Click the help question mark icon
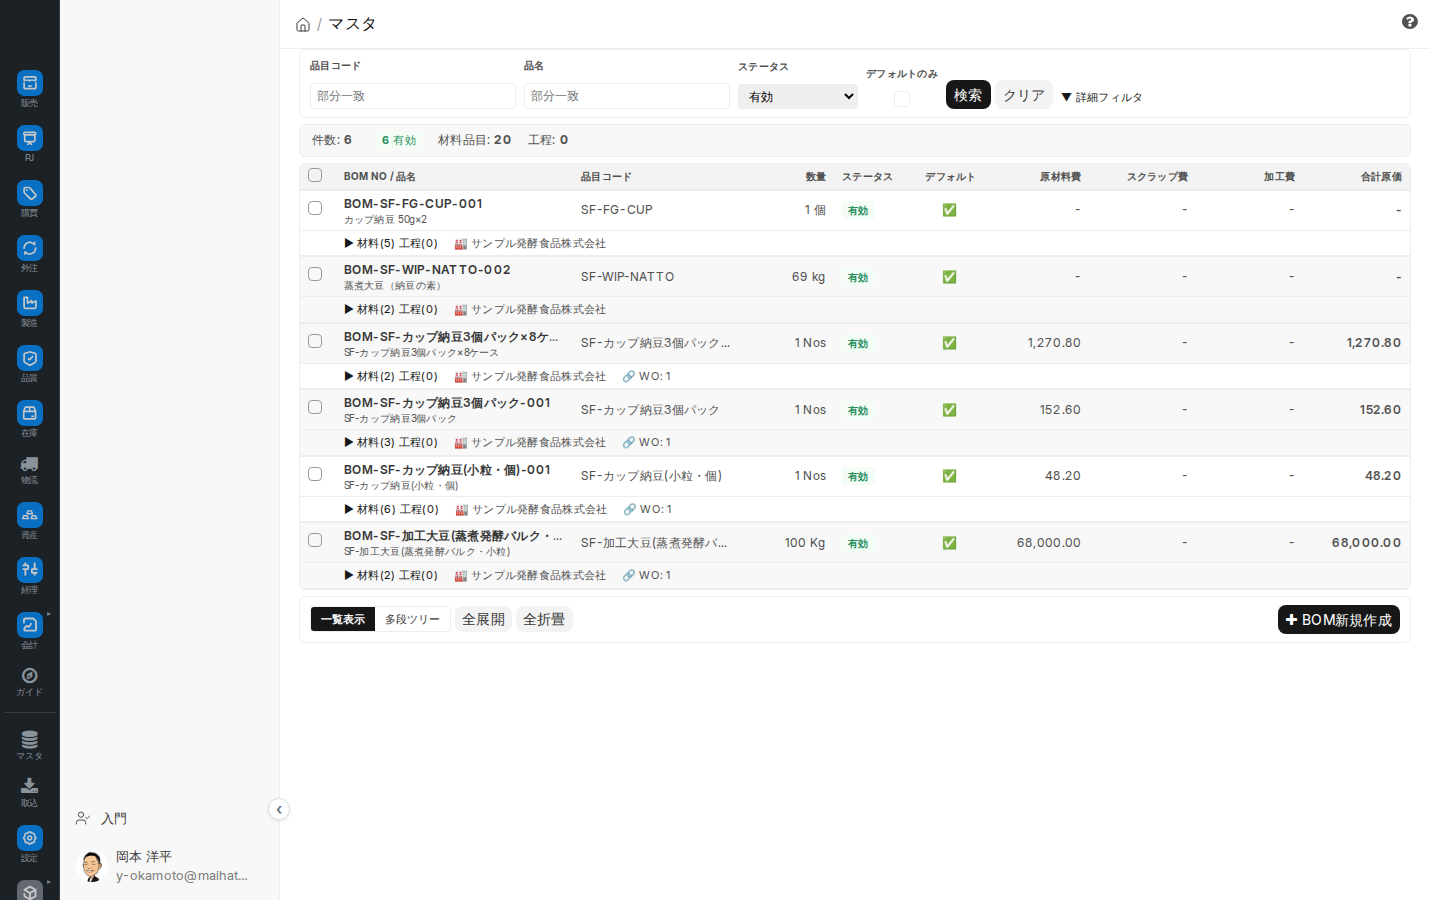 pyautogui.click(x=1410, y=22)
